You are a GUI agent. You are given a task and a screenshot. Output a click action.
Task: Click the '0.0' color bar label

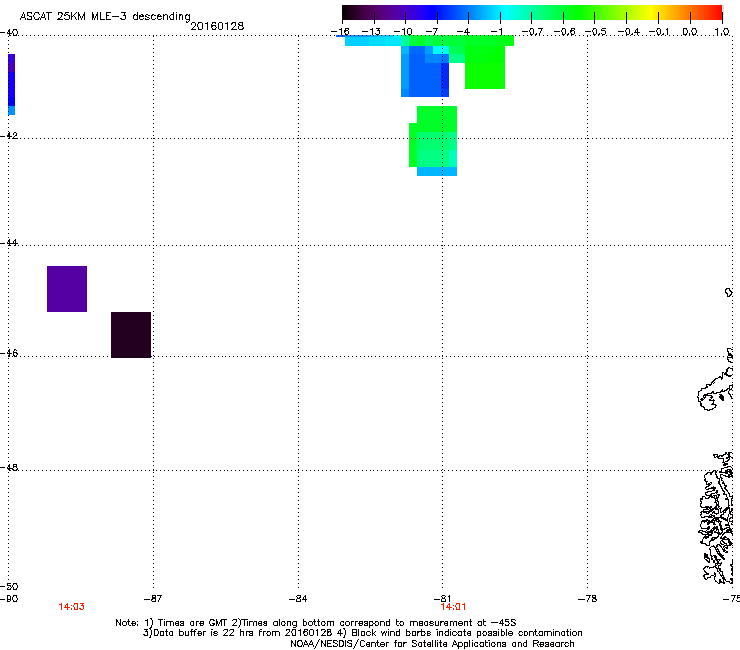click(x=690, y=32)
